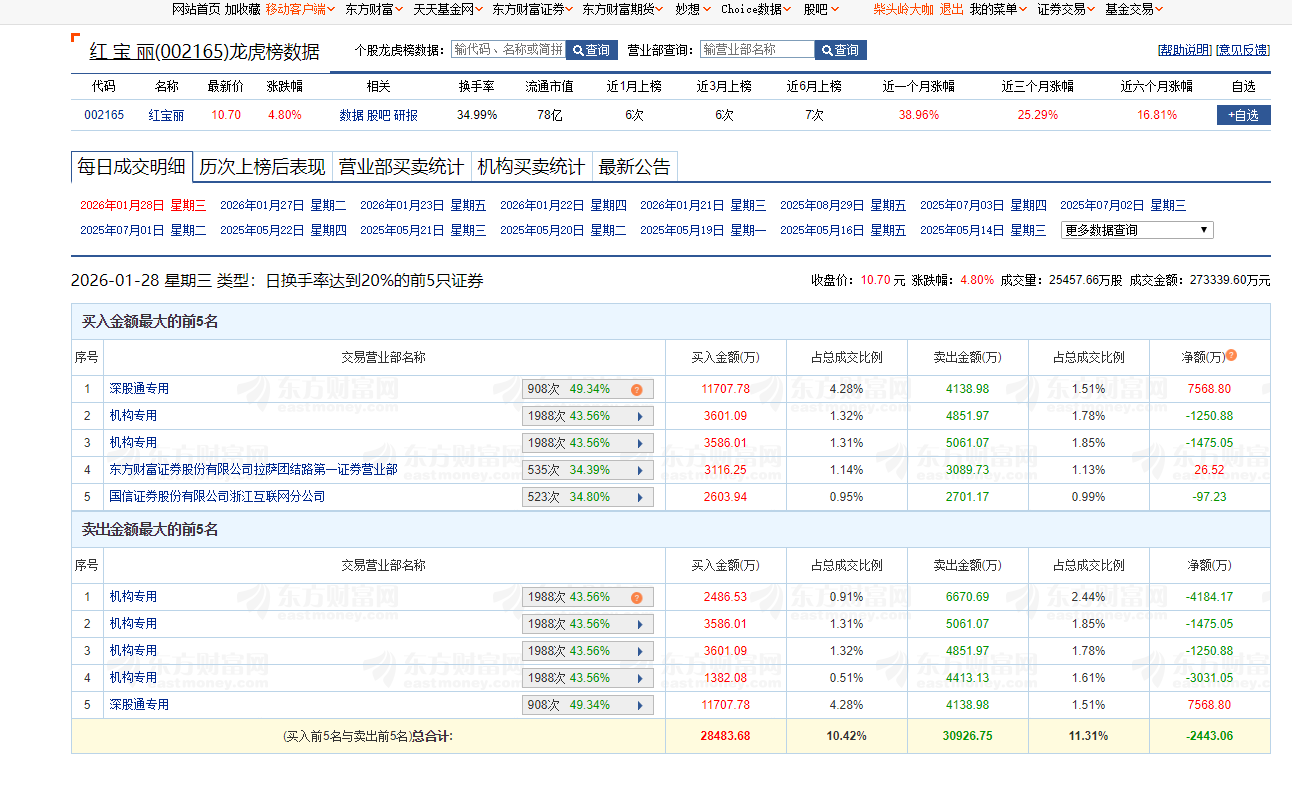Expand the 妙想 top menu

click(693, 9)
